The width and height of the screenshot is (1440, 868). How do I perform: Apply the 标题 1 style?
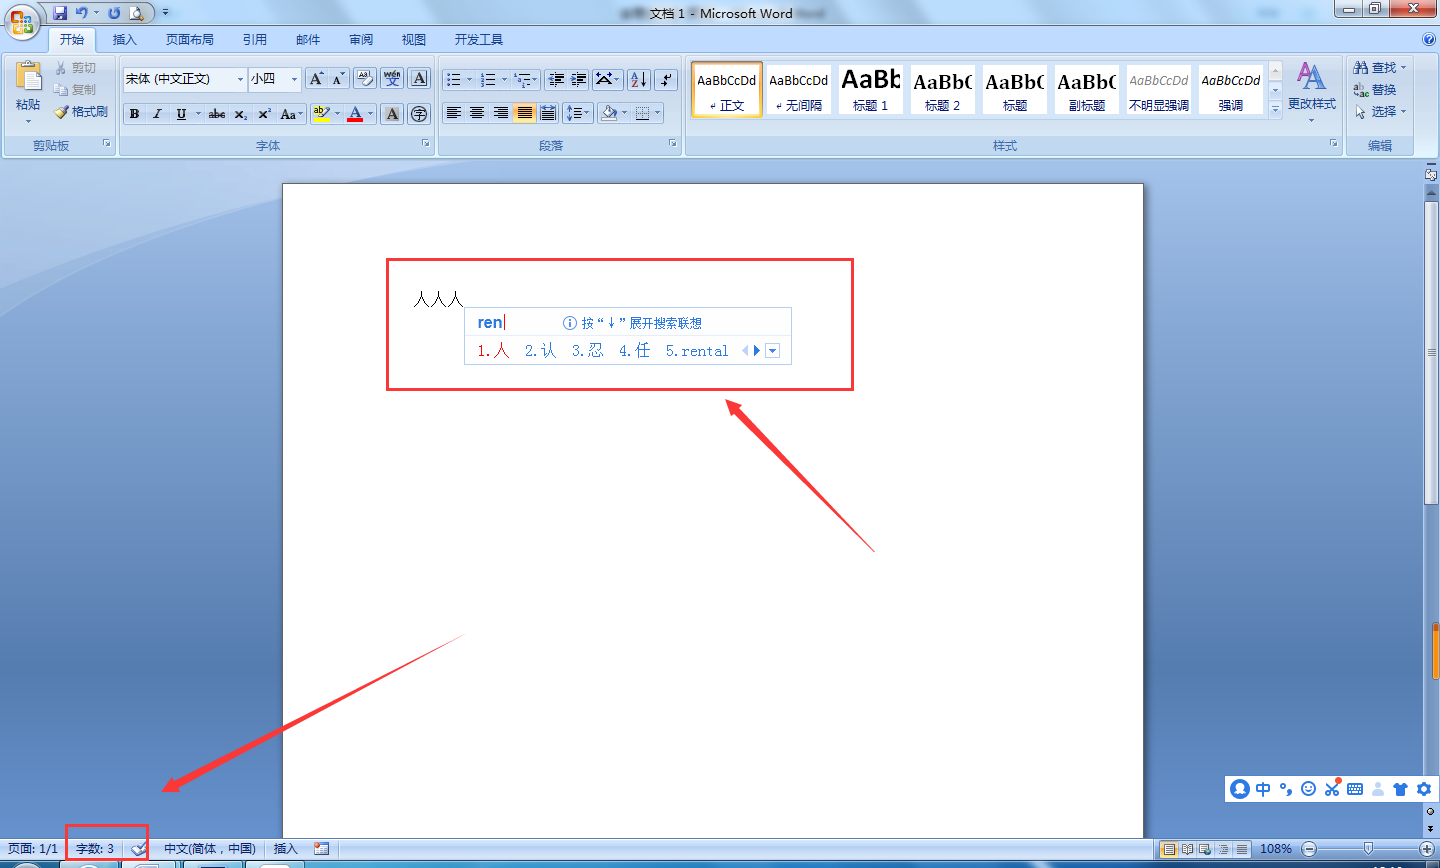(870, 89)
